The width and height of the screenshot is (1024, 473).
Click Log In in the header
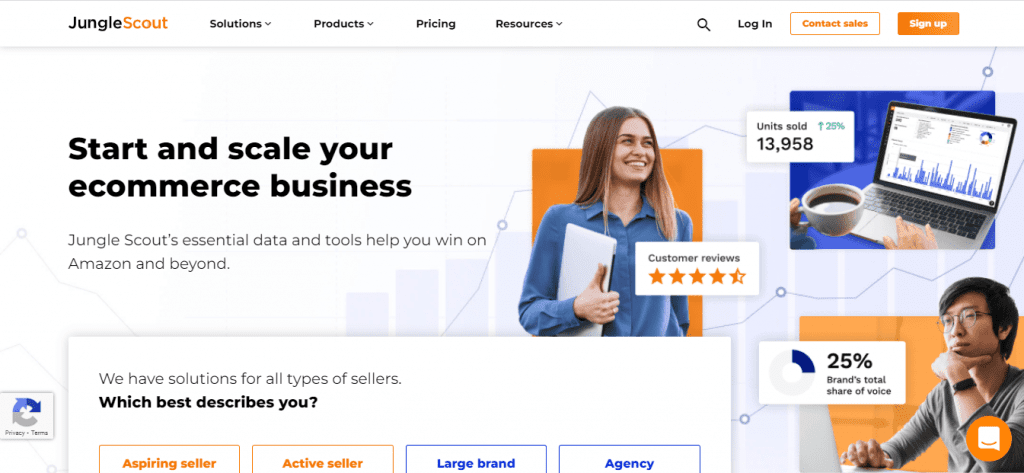click(755, 24)
